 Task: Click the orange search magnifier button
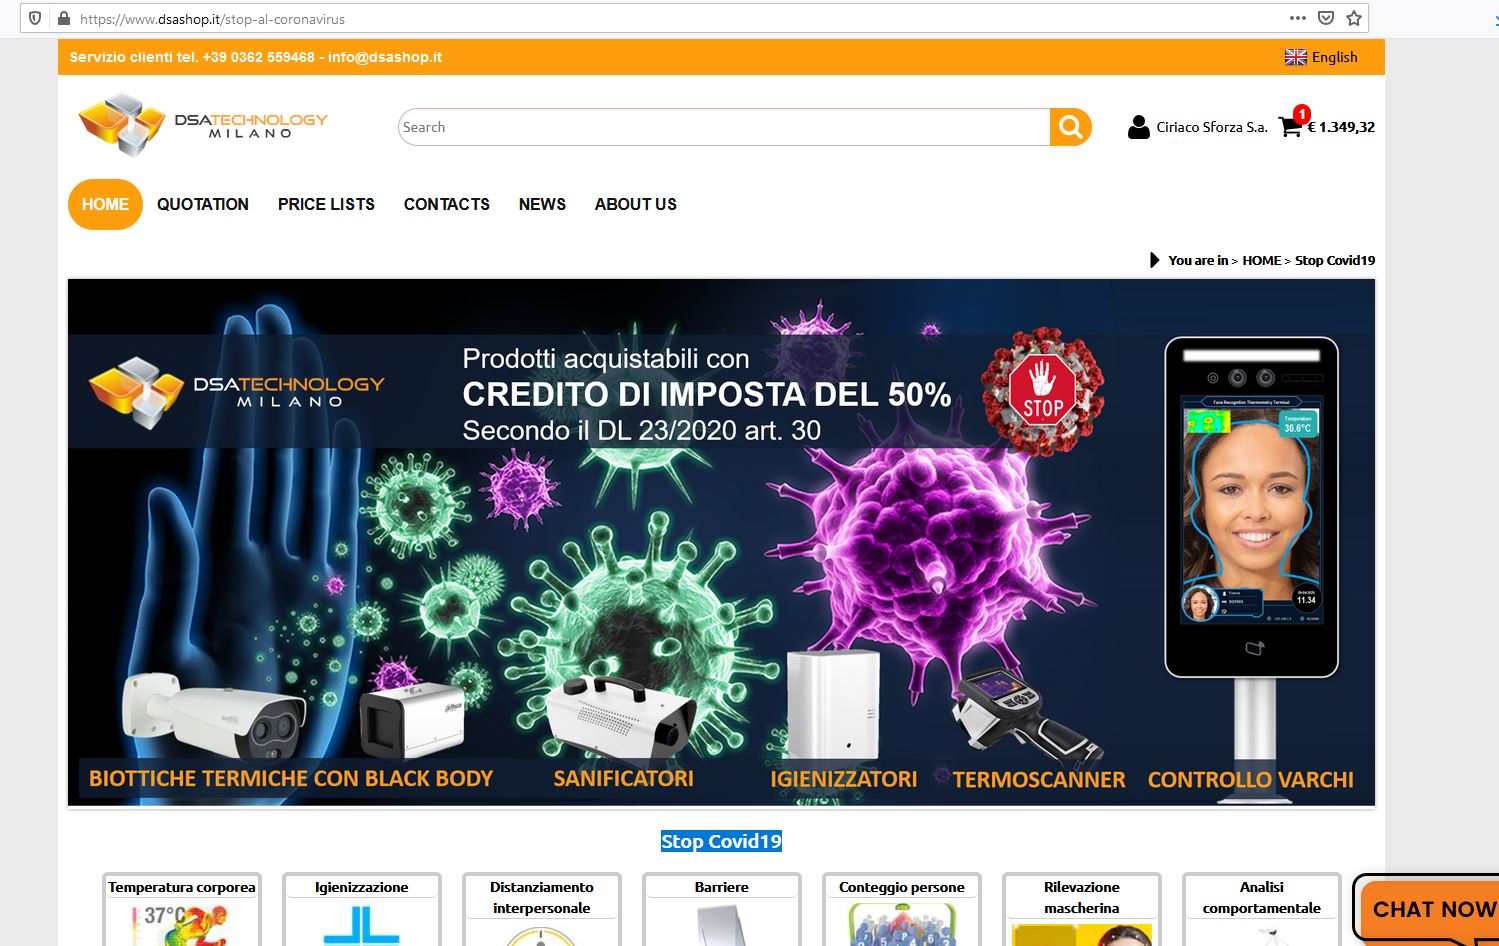coord(1070,127)
